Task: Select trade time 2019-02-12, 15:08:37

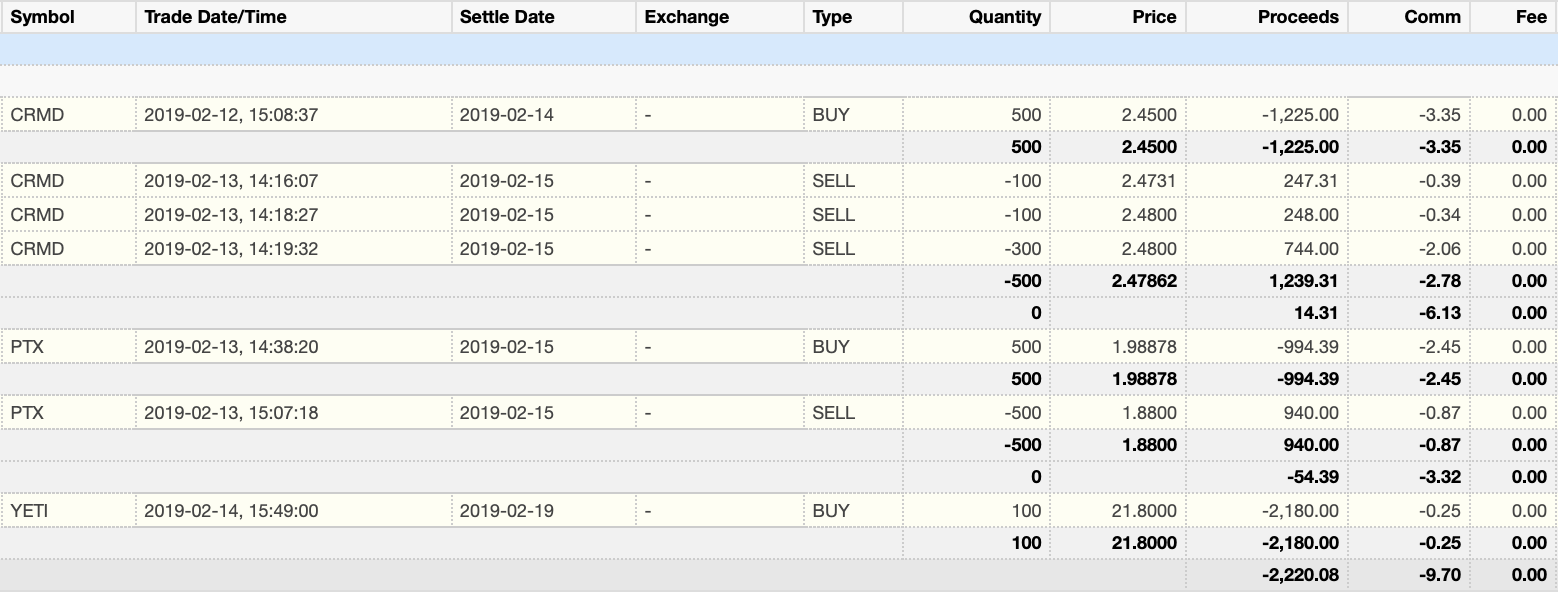Action: pyautogui.click(x=231, y=115)
